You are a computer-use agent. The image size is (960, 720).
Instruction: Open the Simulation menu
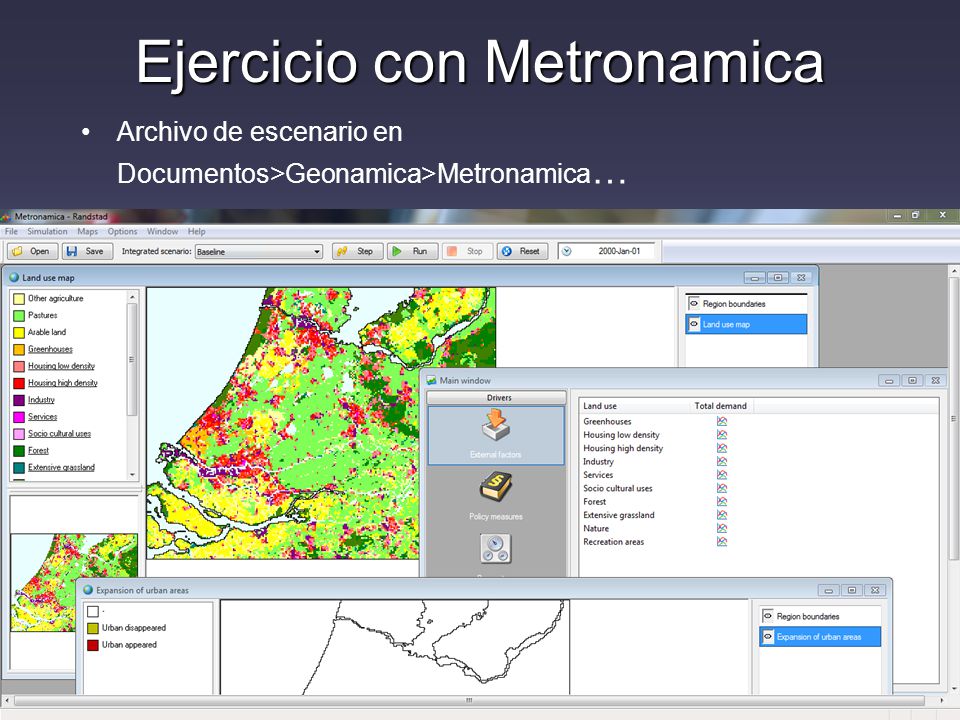pyautogui.click(x=47, y=231)
